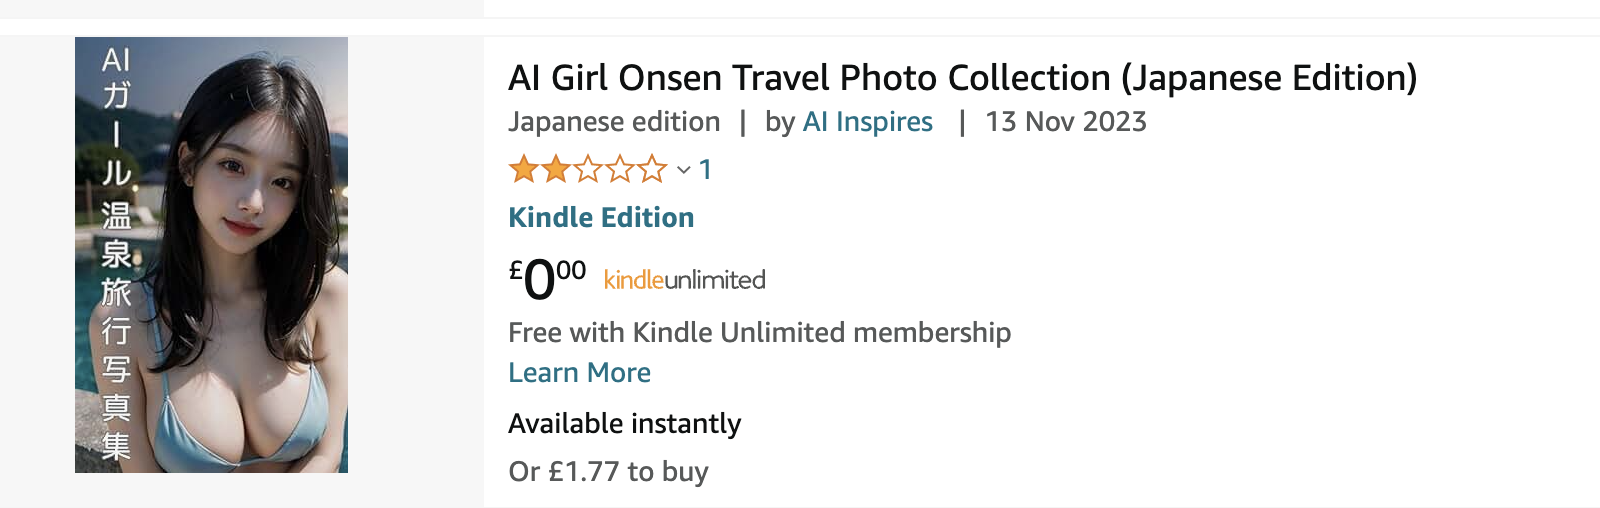Open the ratings count "1" link
This screenshot has height=508, width=1600.
(x=705, y=170)
